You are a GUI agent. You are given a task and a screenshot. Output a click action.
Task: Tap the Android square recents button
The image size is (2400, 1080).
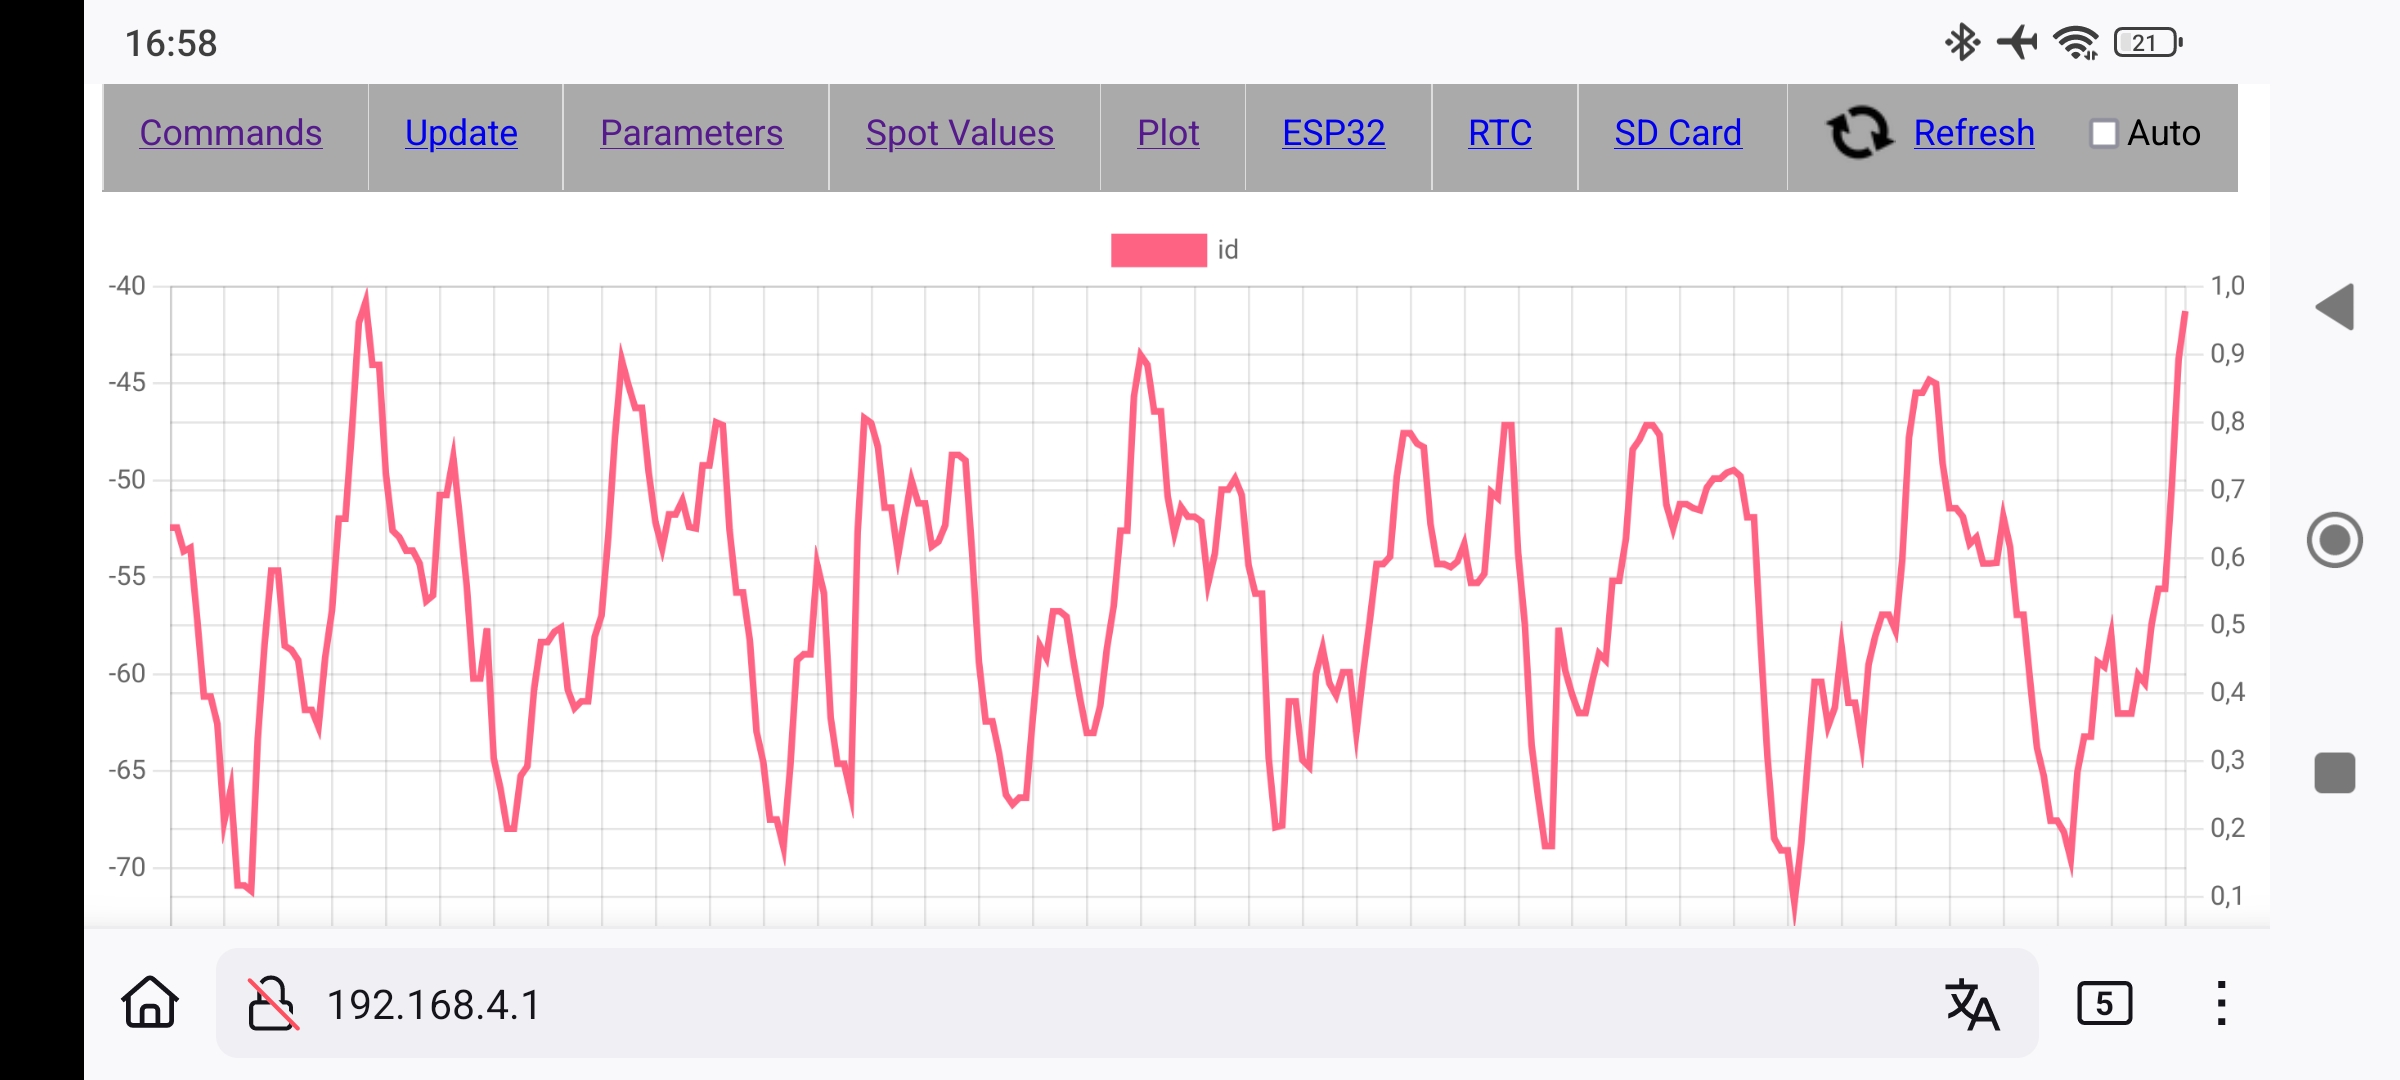tap(2335, 773)
